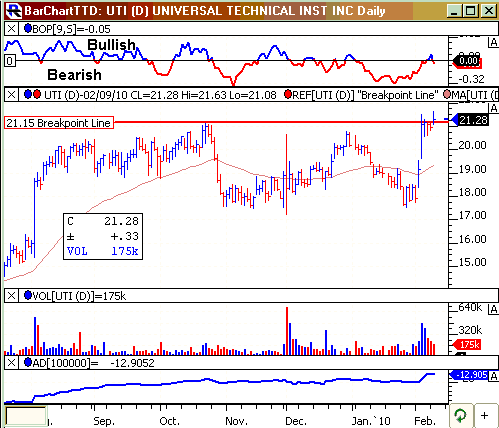Toggle the A autoscale button in price pane
499x428 pixels.
[493, 108]
